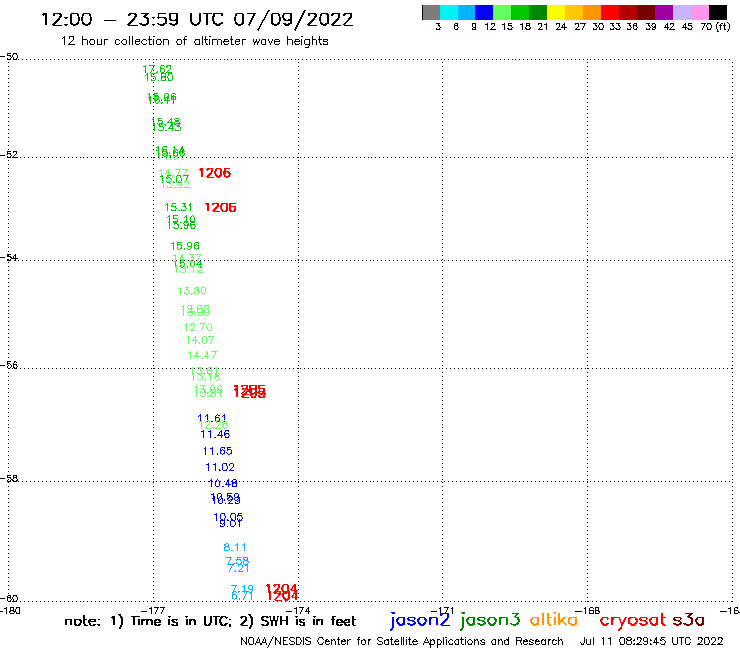Click the blue wave height value 10.48
This screenshot has height=650, width=740.
pos(223,483)
